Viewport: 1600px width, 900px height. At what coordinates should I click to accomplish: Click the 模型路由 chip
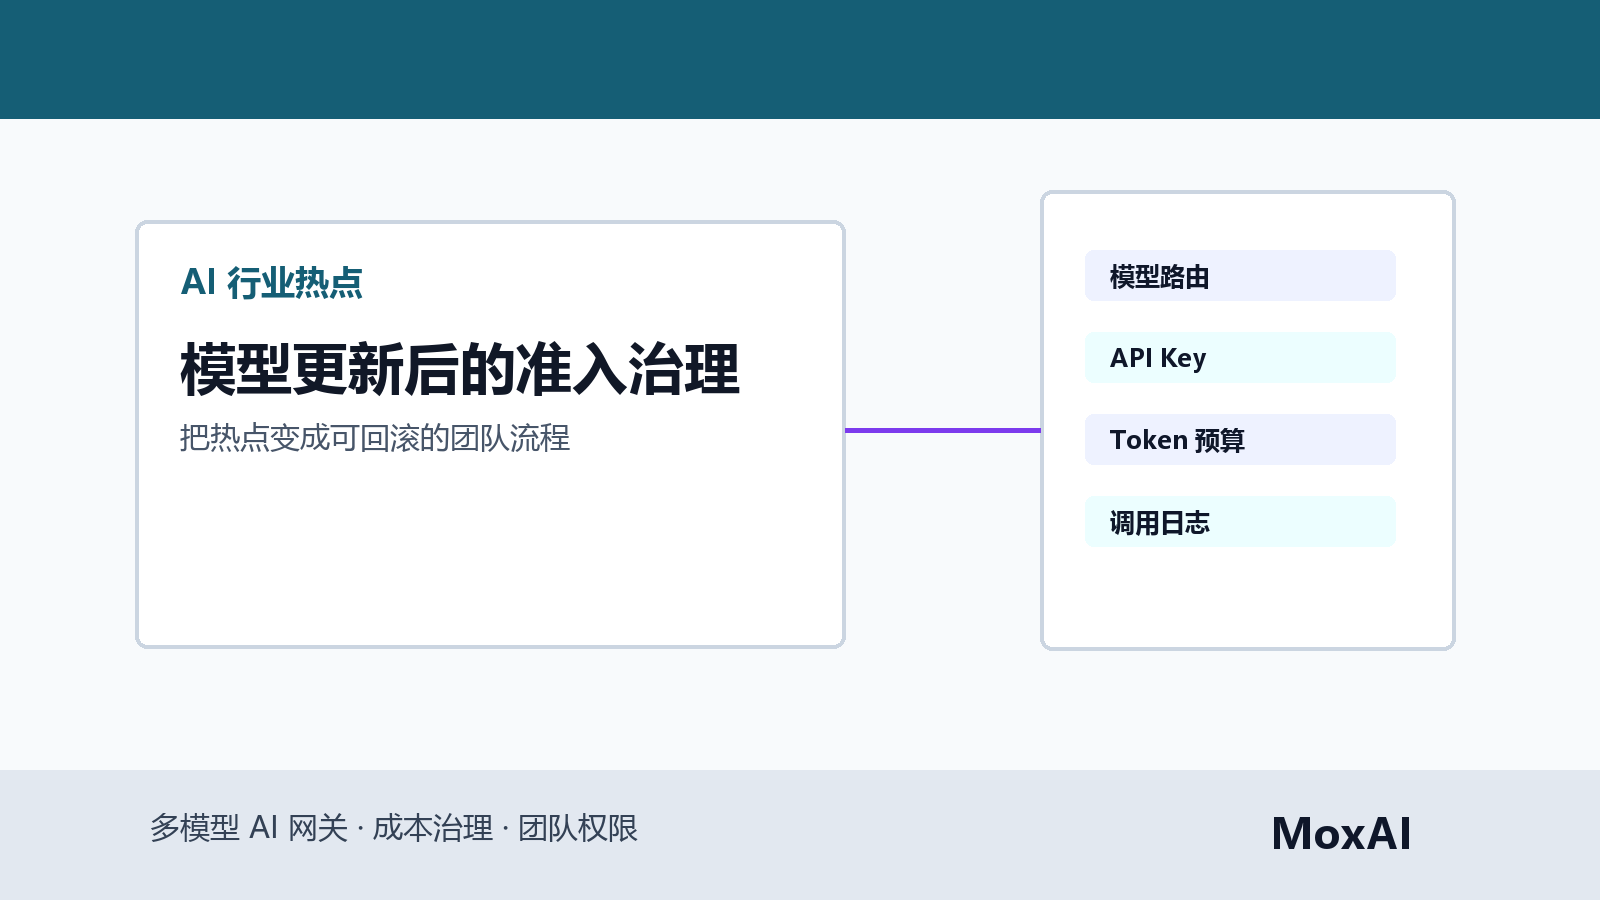(1240, 276)
